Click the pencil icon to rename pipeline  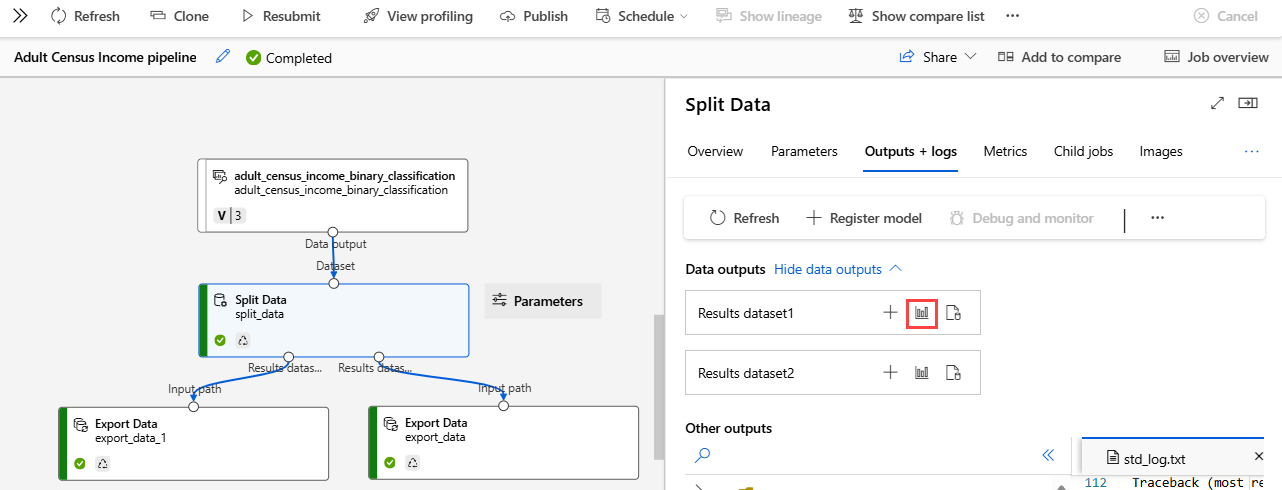click(x=223, y=57)
